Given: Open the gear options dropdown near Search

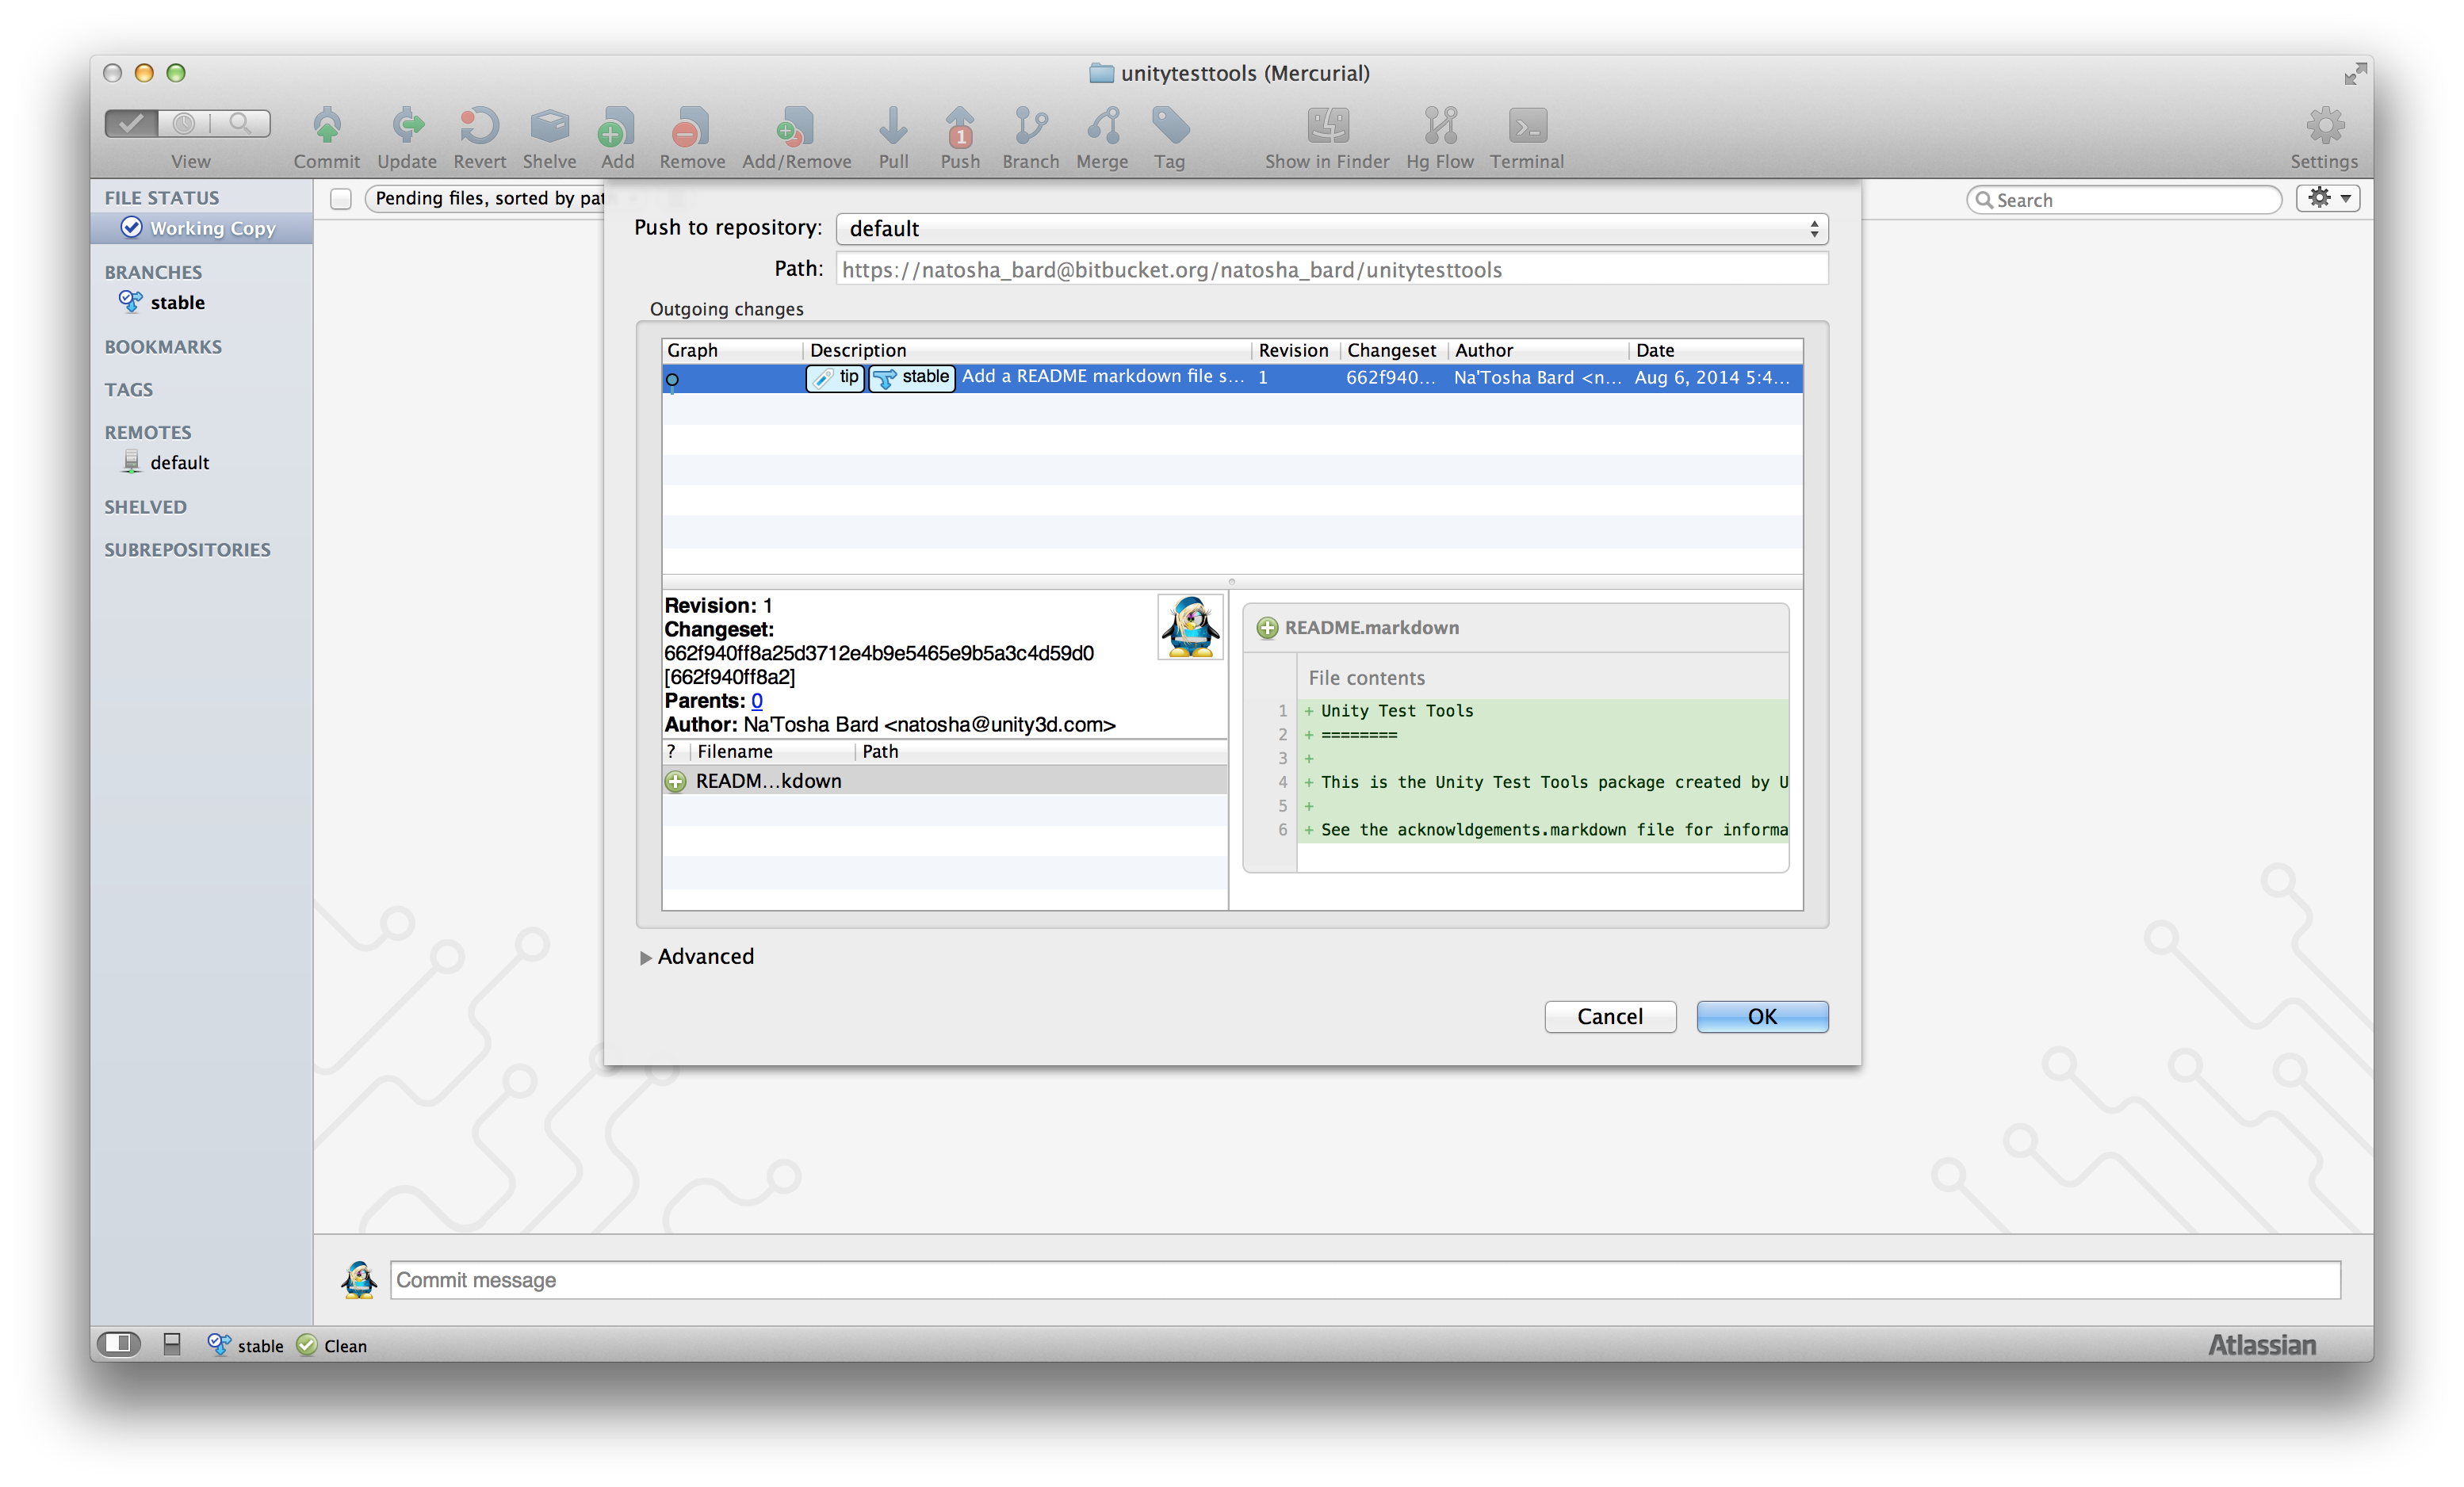Looking at the screenshot, I should click(x=2327, y=198).
